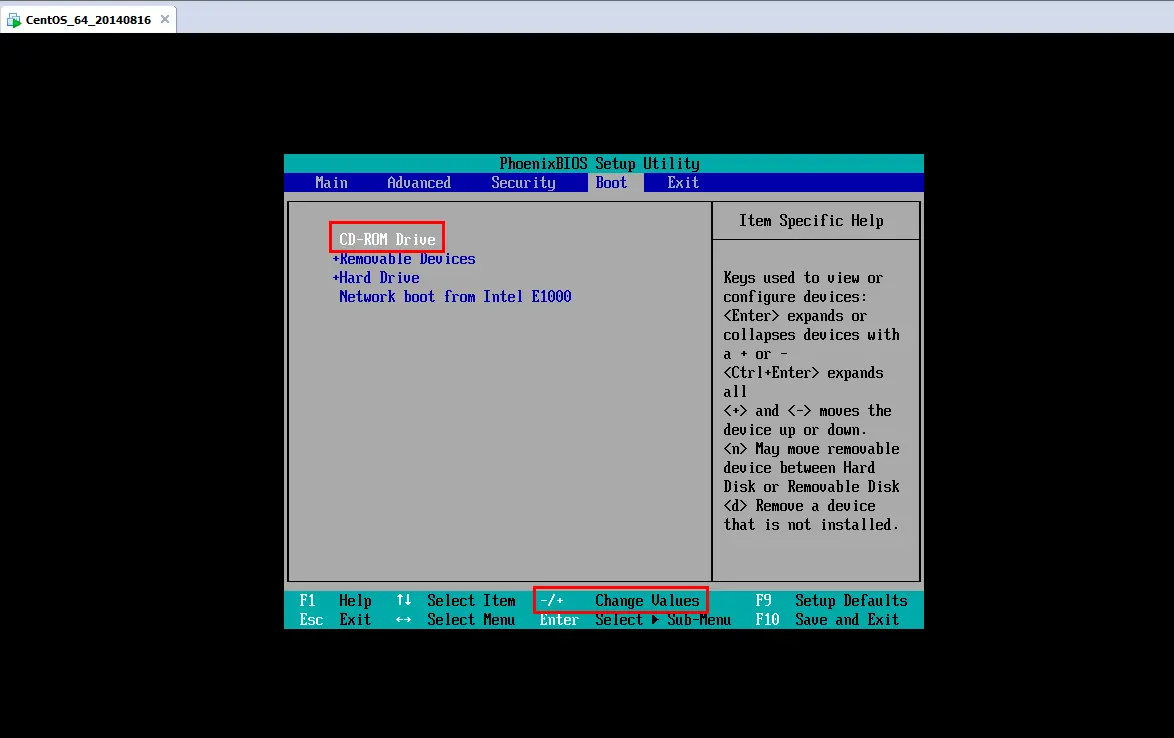The width and height of the screenshot is (1174, 738).
Task: Click the PhoenixBIOS Setup Utility title
Action: 599,163
